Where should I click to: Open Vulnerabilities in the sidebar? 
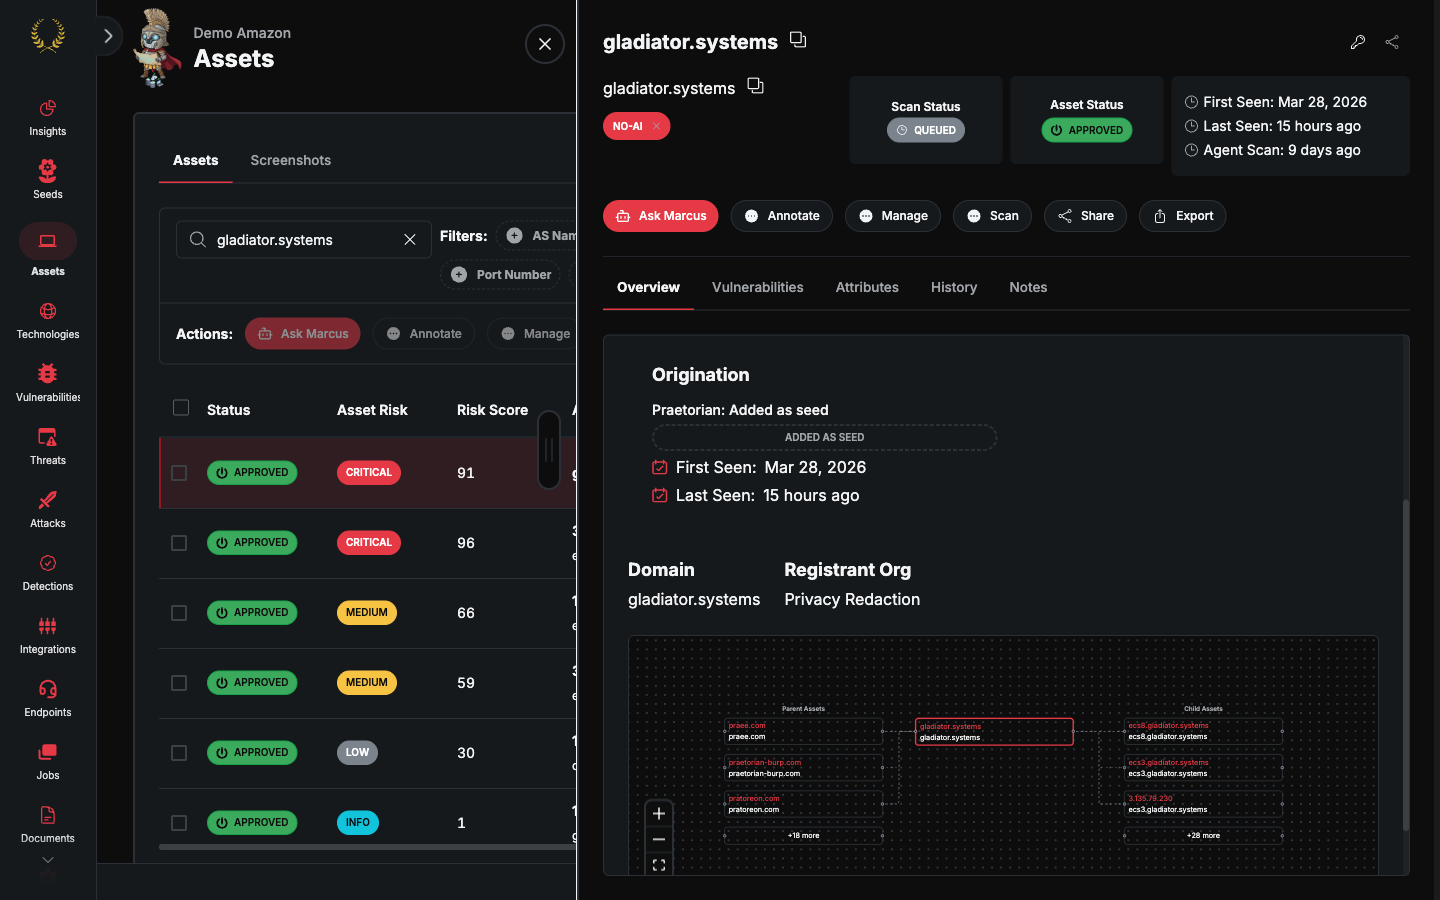(x=47, y=384)
